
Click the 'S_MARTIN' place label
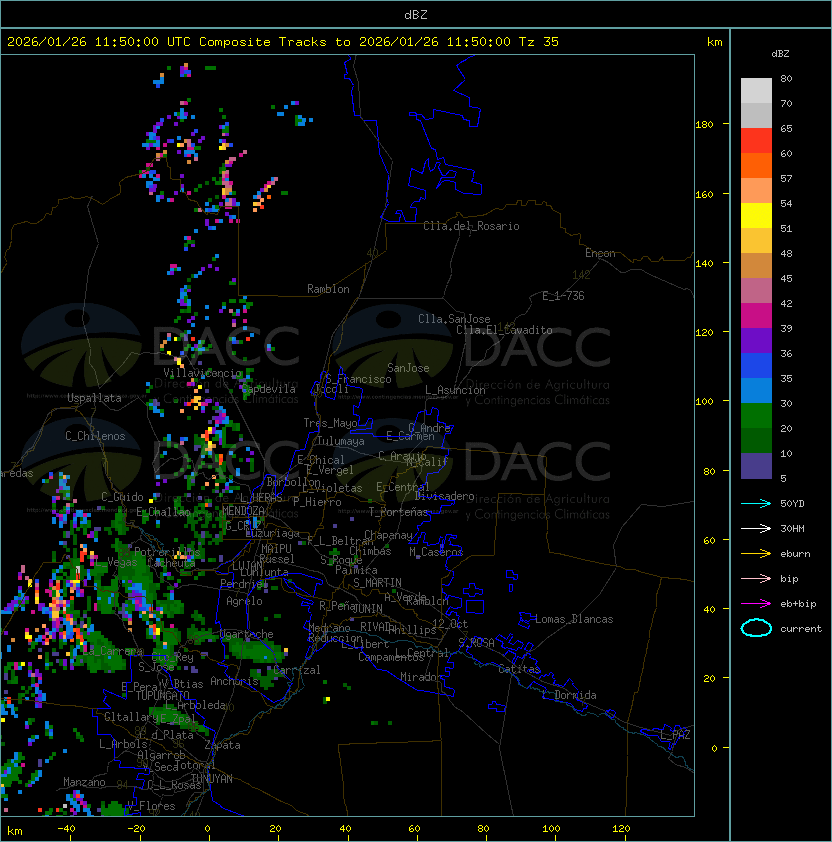click(377, 583)
